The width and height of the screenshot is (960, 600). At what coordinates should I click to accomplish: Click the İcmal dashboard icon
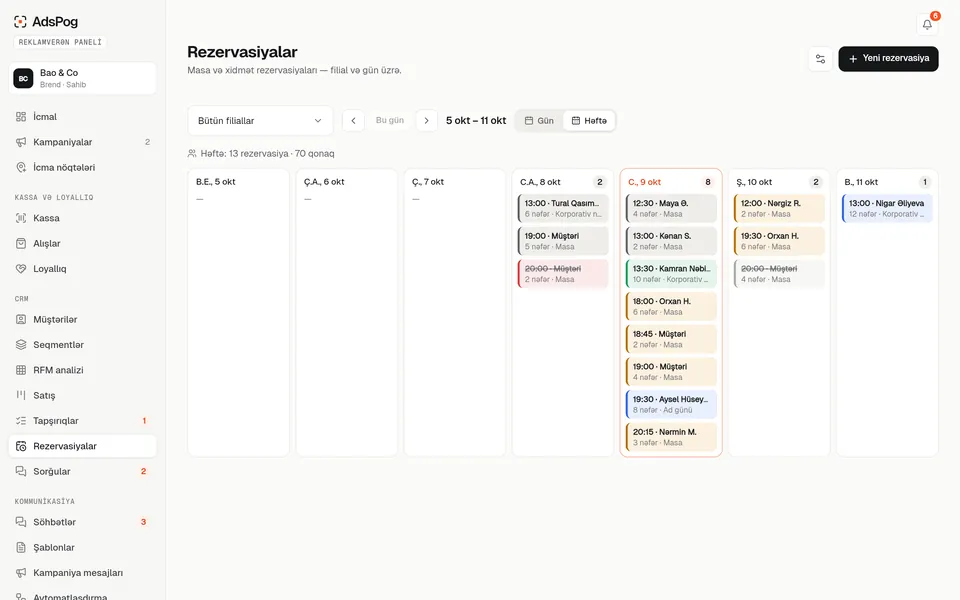[21, 116]
